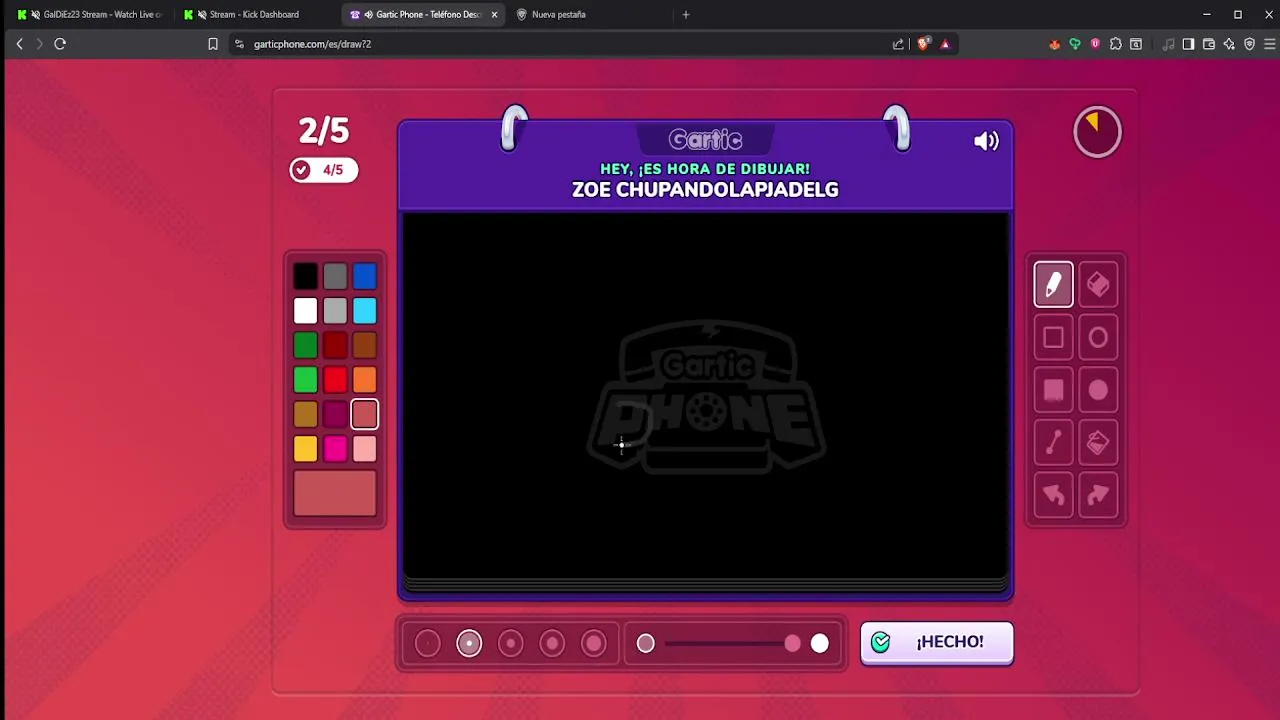Open a new browser tab
This screenshot has width=1280, height=720.
(686, 15)
